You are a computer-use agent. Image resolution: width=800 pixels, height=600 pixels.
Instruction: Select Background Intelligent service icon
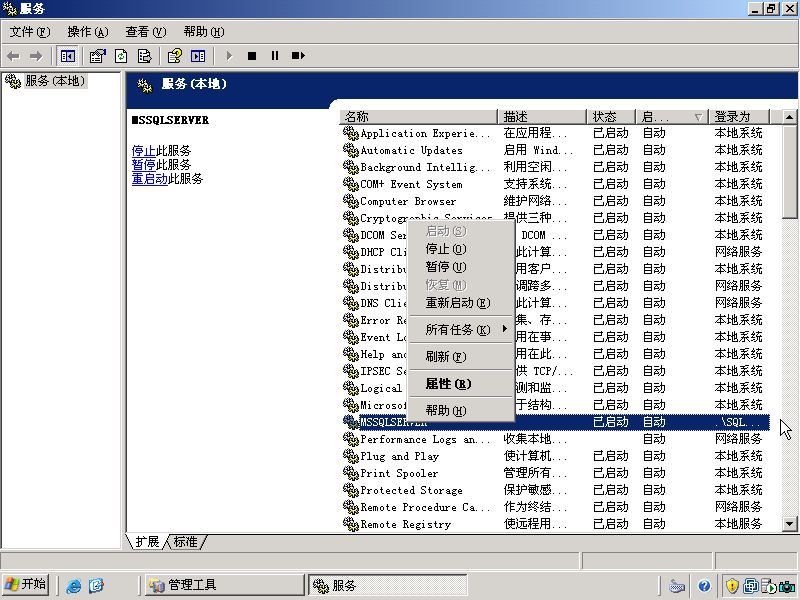[x=351, y=167]
